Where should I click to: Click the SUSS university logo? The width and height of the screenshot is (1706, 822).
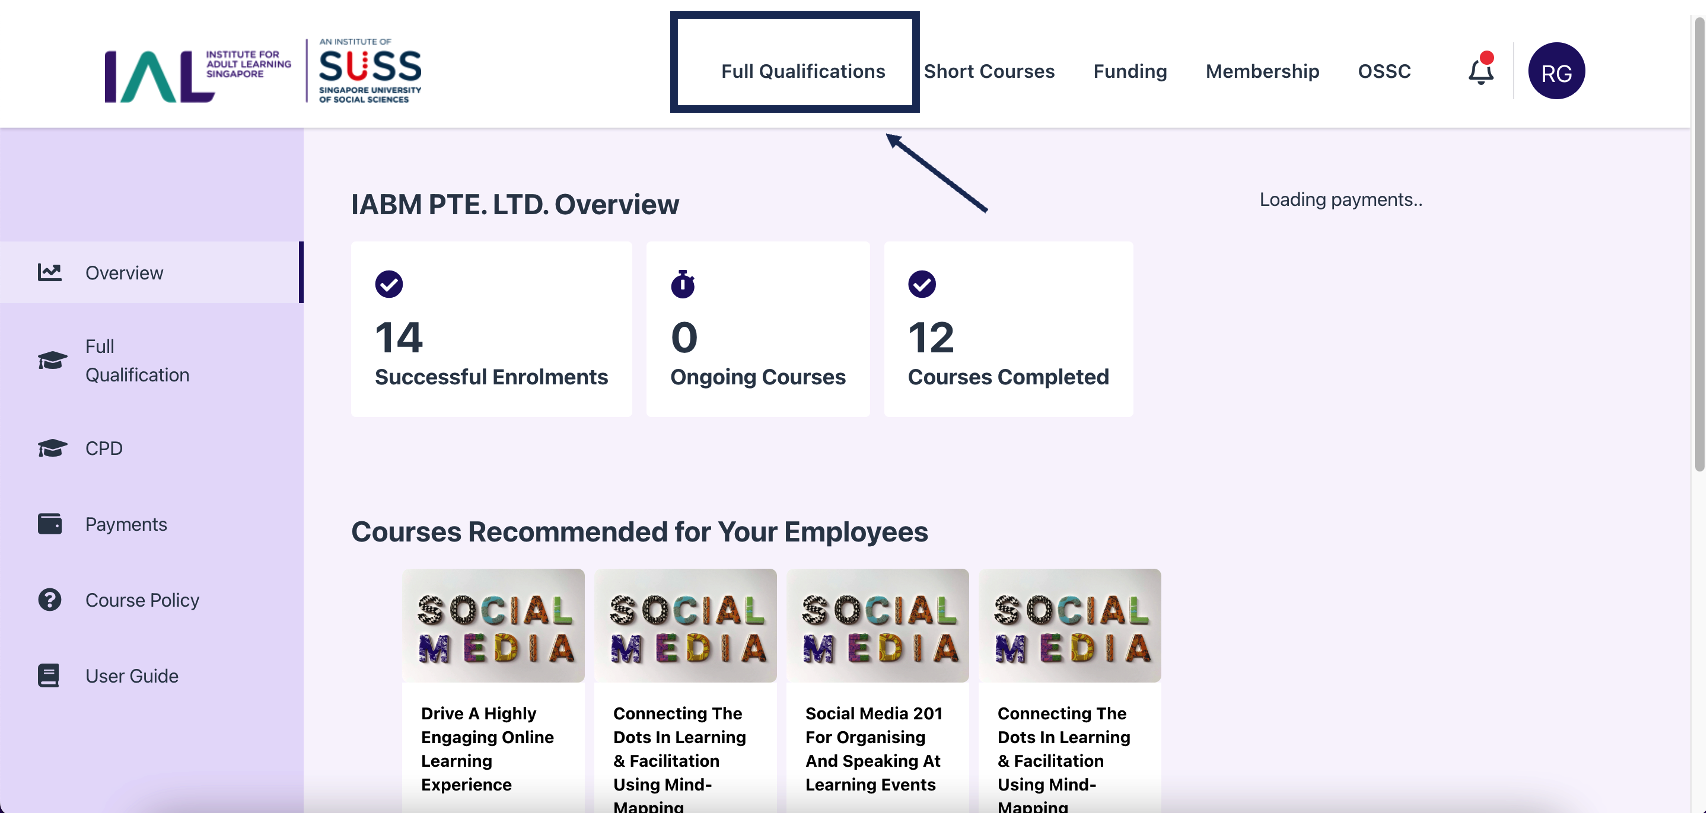tap(370, 71)
